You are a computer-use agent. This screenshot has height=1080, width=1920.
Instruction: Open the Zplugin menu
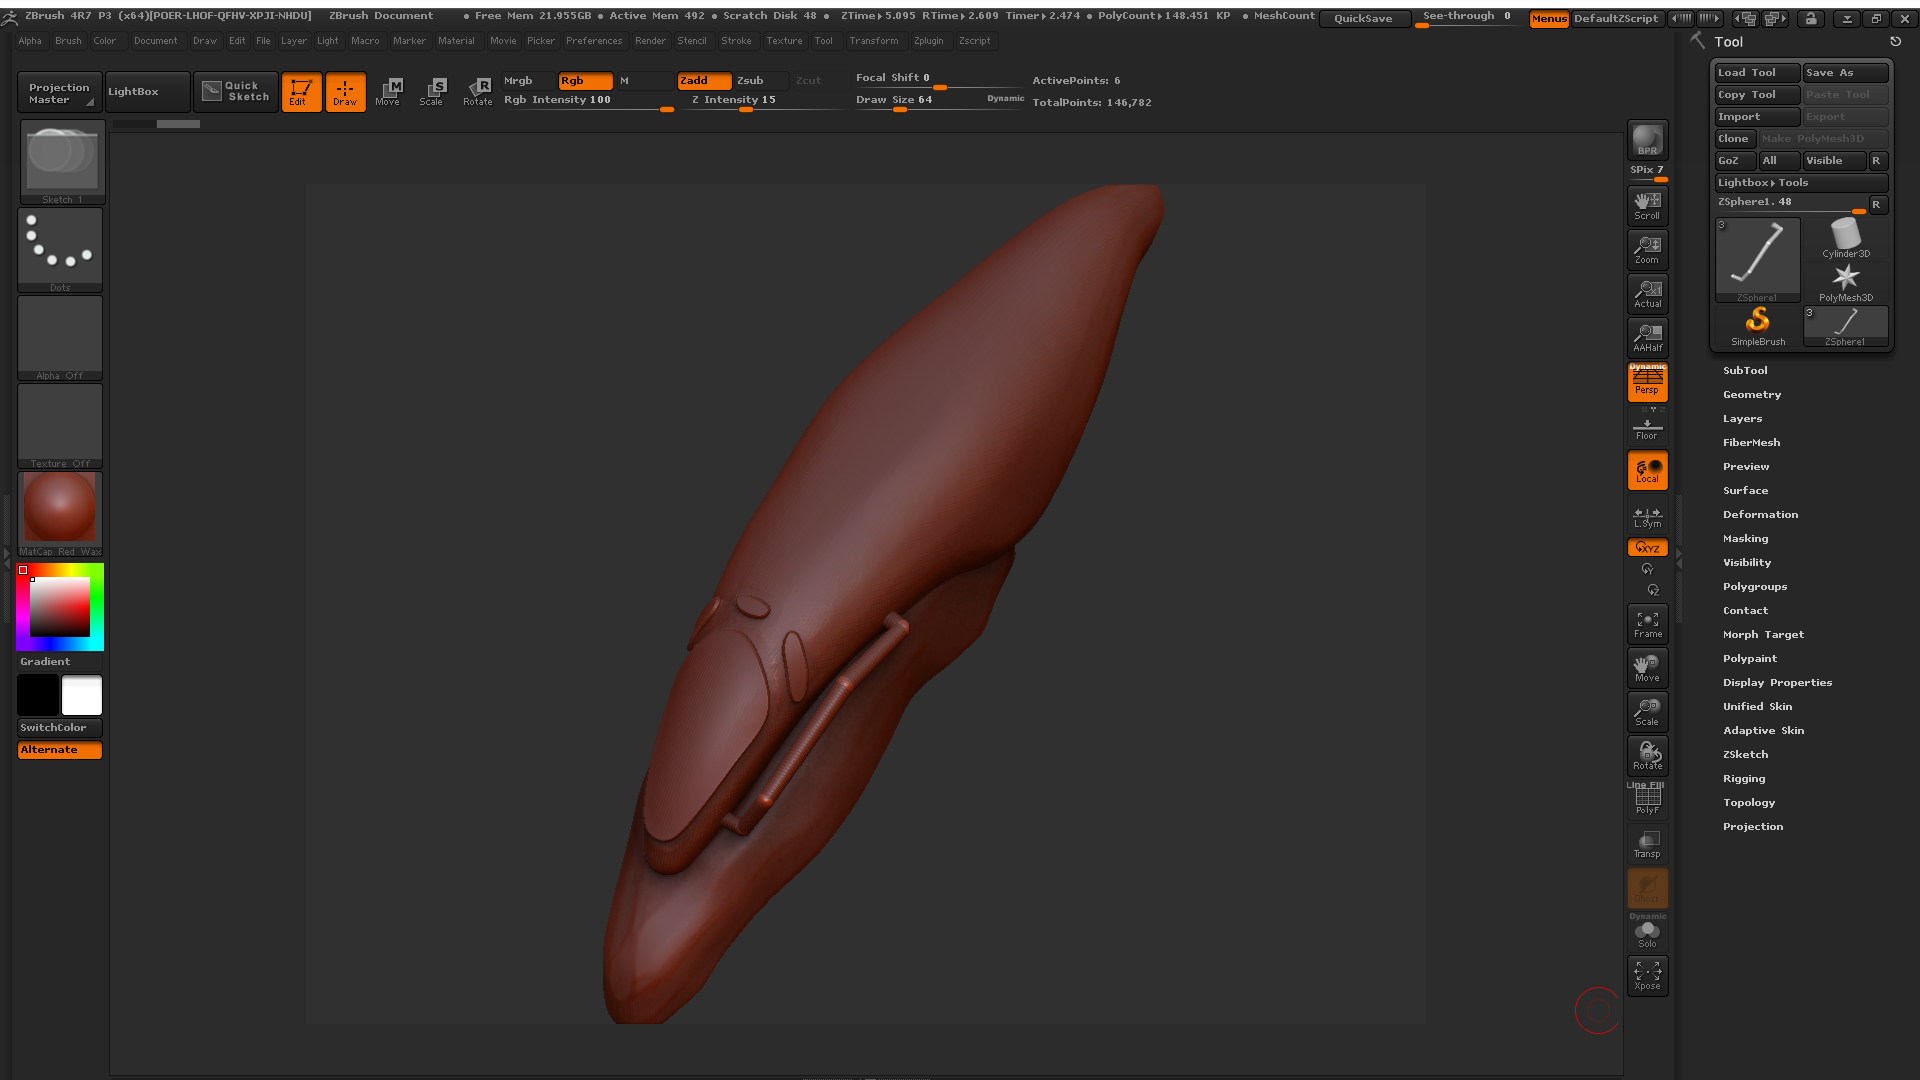click(x=928, y=41)
